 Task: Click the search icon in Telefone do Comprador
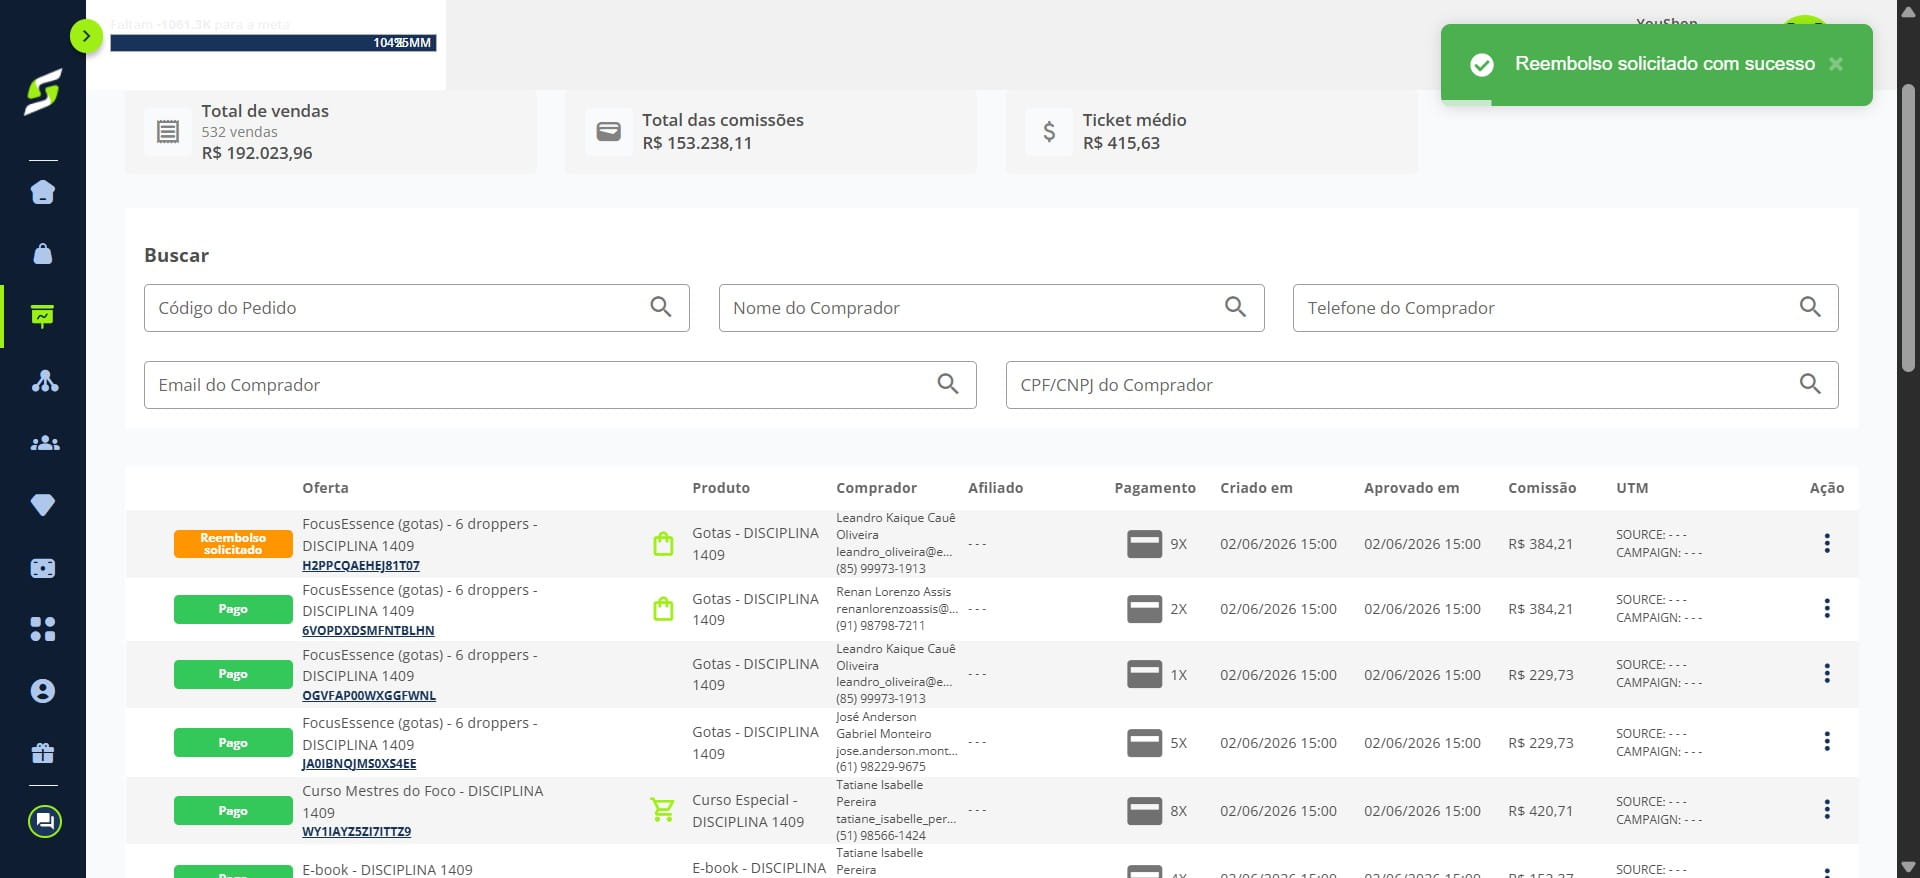(x=1810, y=307)
